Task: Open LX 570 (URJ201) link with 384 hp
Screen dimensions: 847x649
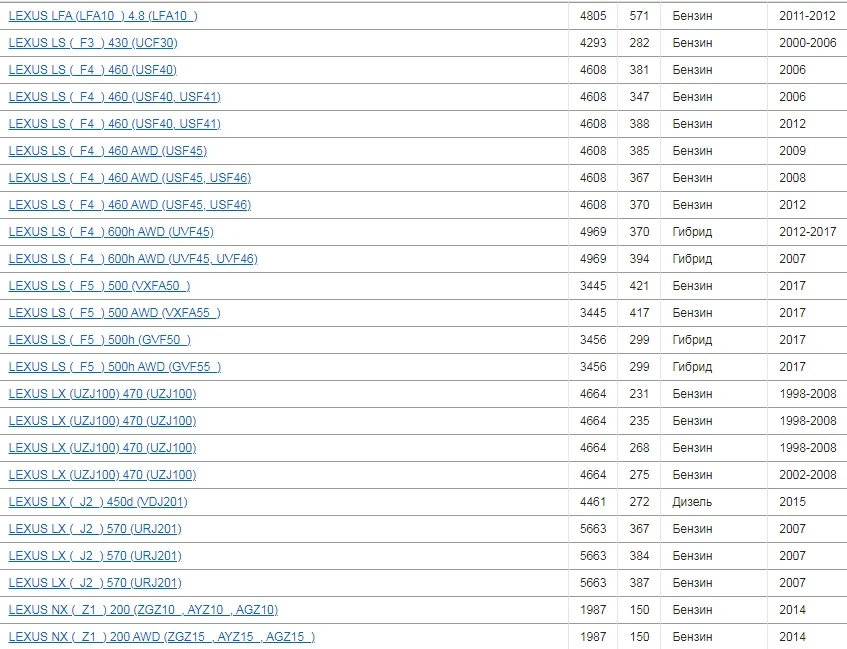Action: point(95,556)
